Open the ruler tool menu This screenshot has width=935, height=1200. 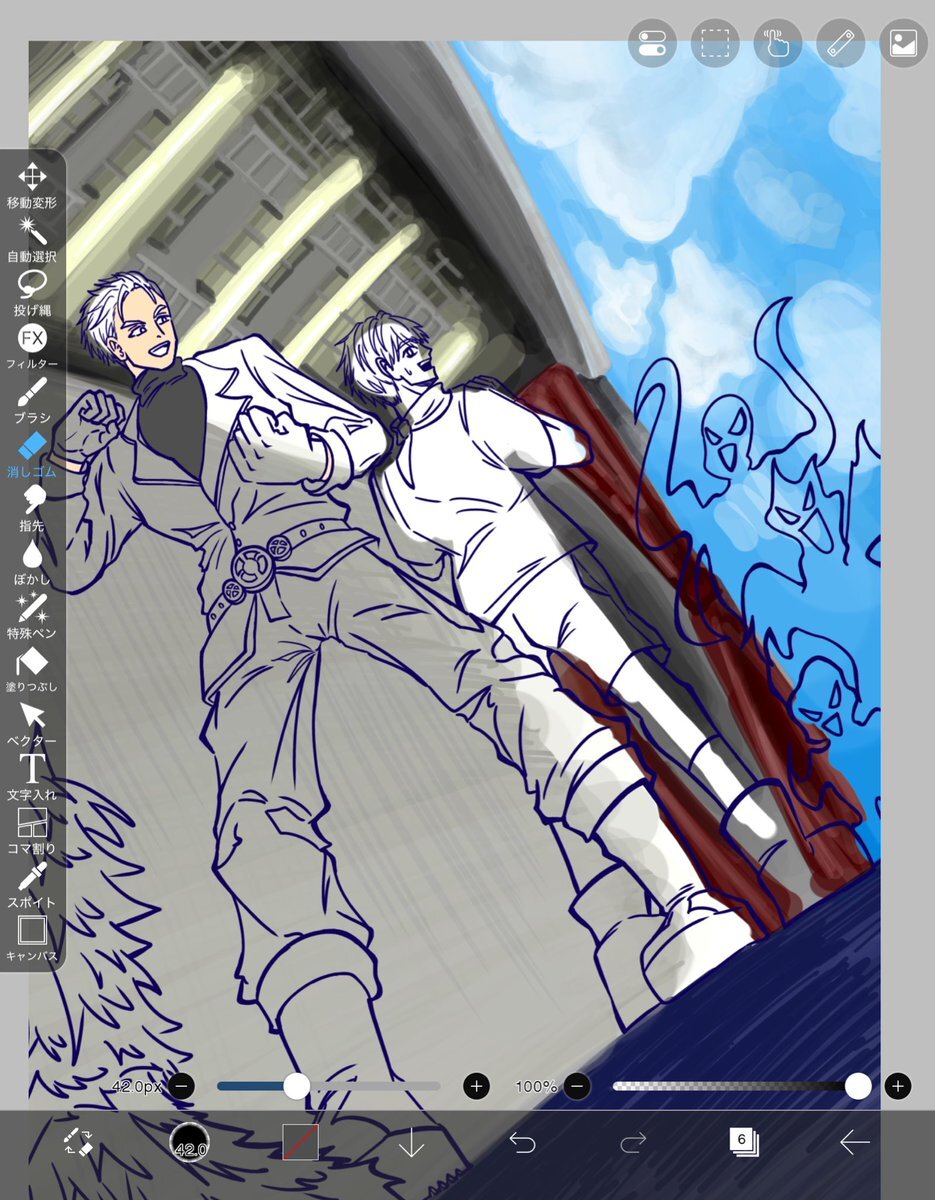click(x=841, y=44)
